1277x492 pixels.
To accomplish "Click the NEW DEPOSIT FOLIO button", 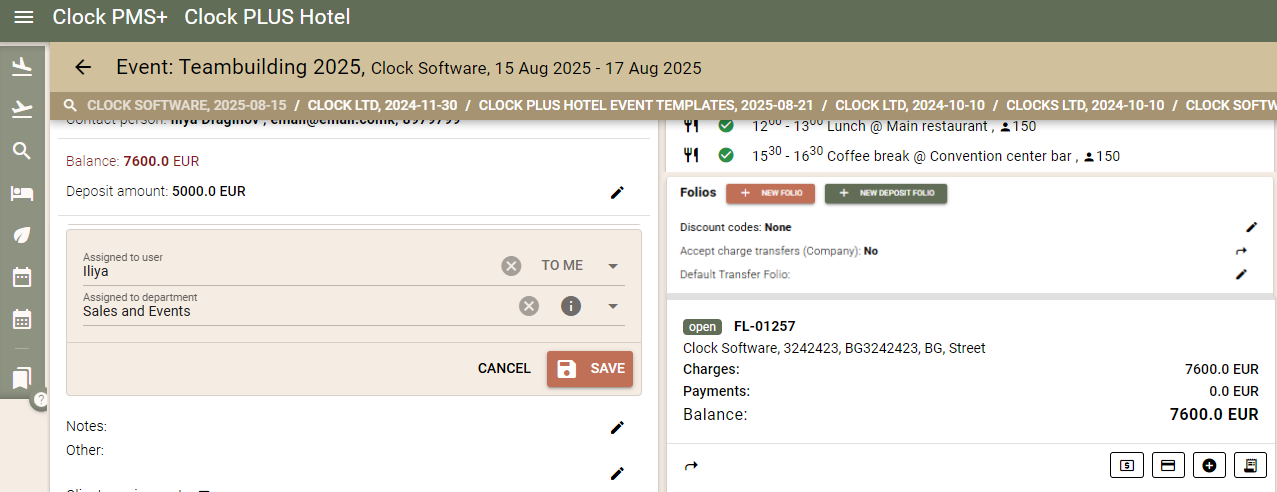I will click(x=886, y=193).
